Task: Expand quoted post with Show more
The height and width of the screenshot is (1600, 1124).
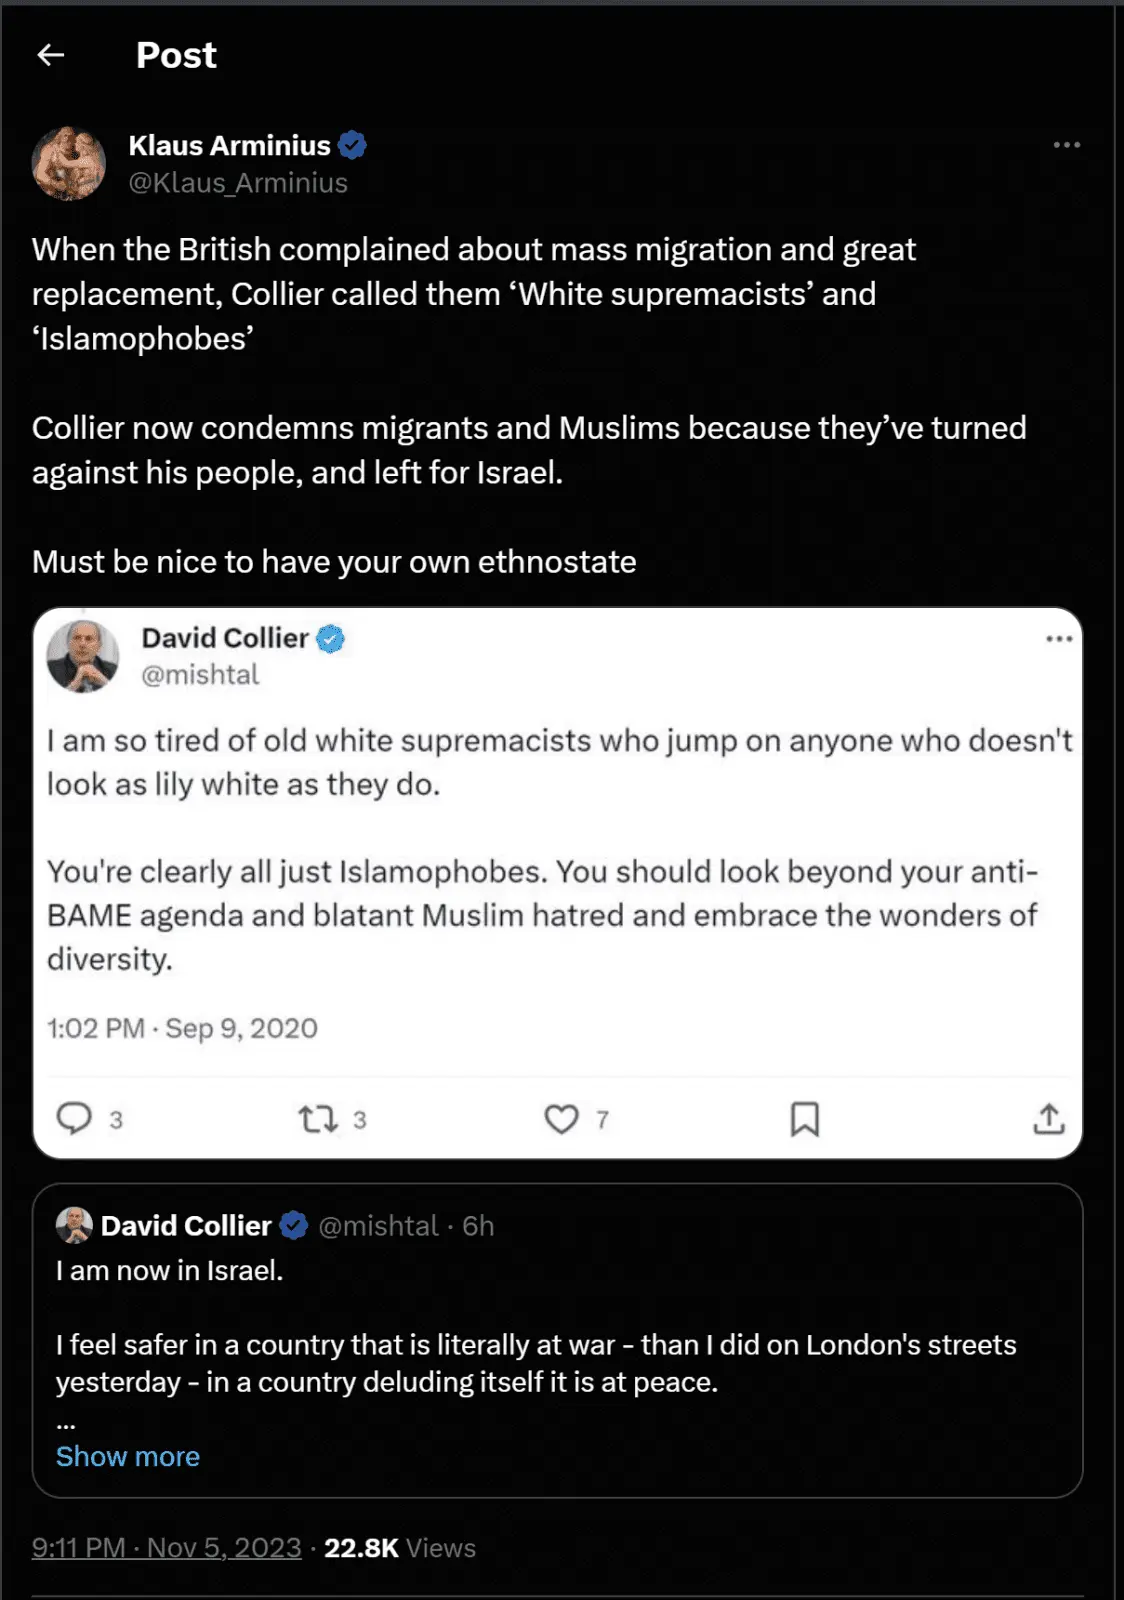Action: point(128,1456)
